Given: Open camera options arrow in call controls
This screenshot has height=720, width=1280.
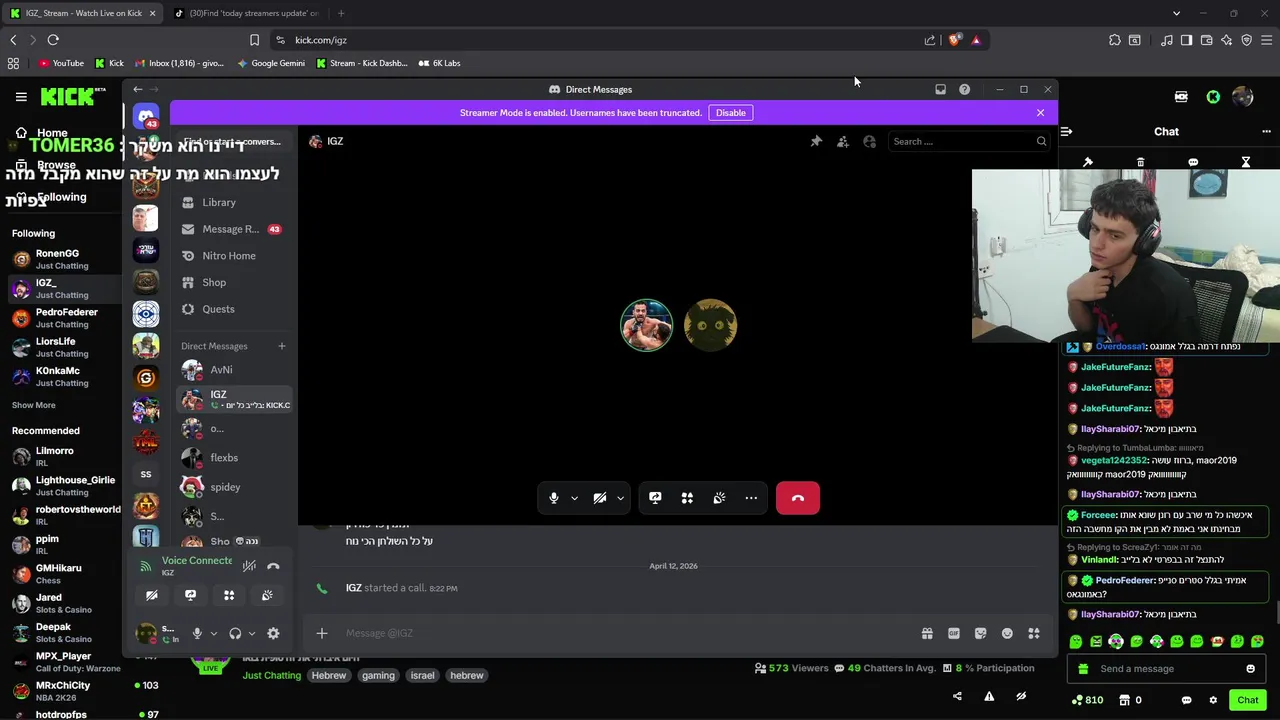Looking at the screenshot, I should [x=620, y=498].
